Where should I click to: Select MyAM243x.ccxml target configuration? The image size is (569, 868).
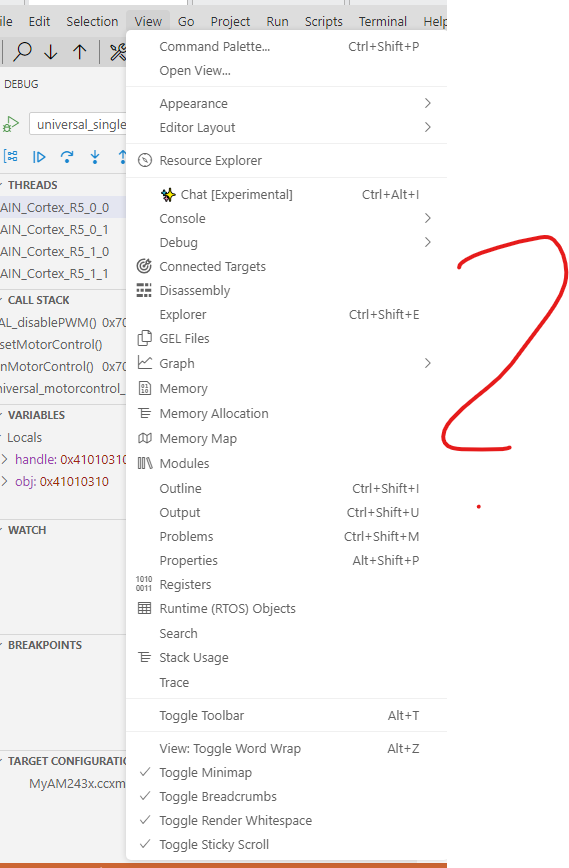pos(77,784)
